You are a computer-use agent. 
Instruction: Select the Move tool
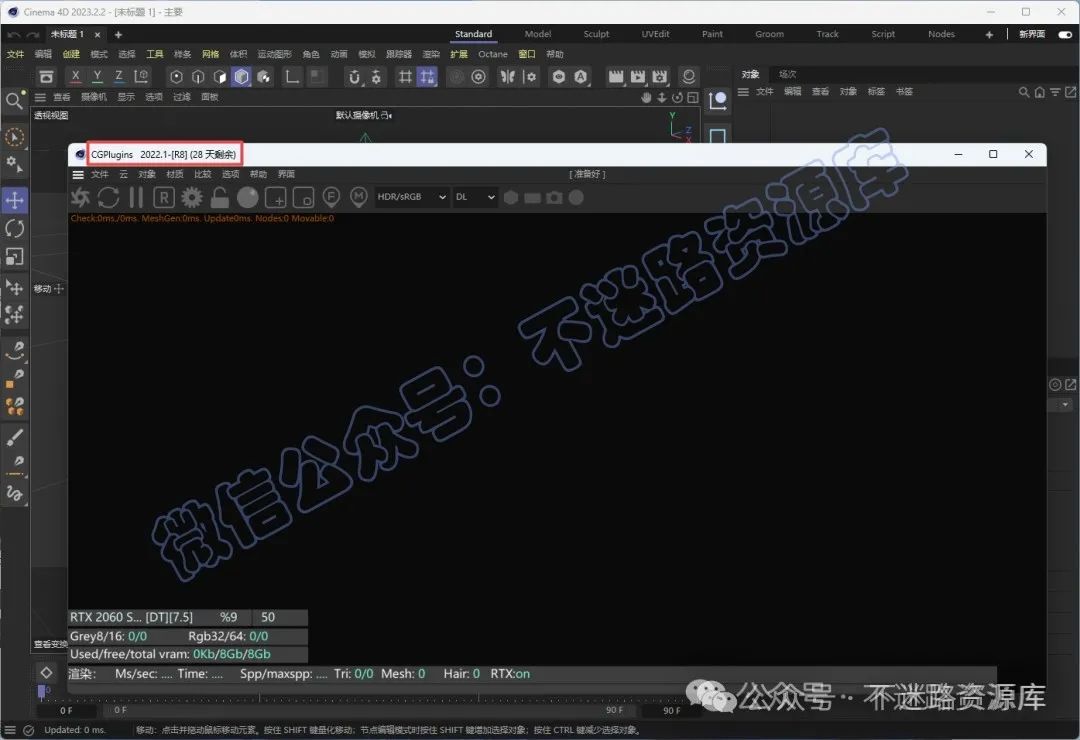tap(14, 201)
